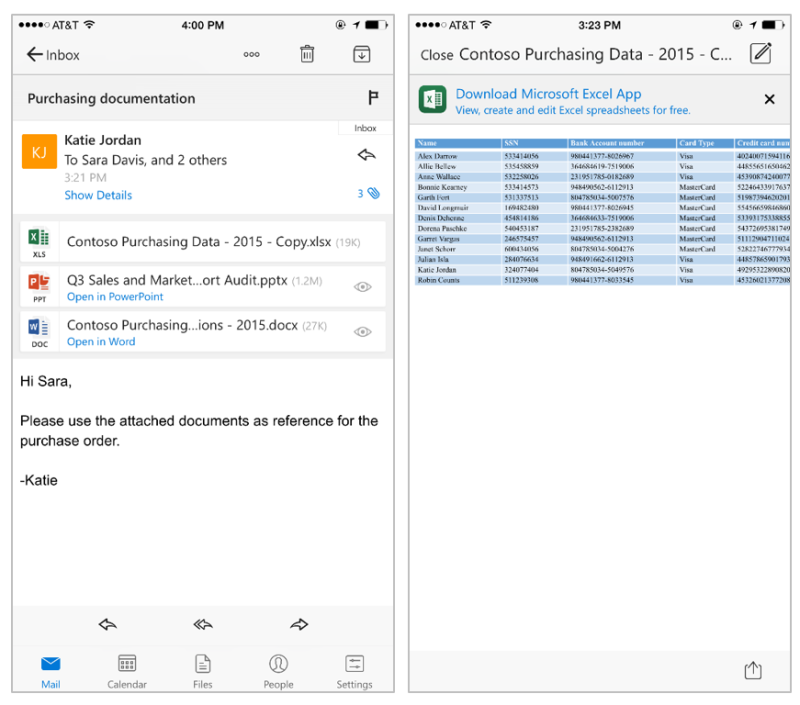Switch to the Calendar tab
Viewport: 800px width, 705px height.
[127, 670]
